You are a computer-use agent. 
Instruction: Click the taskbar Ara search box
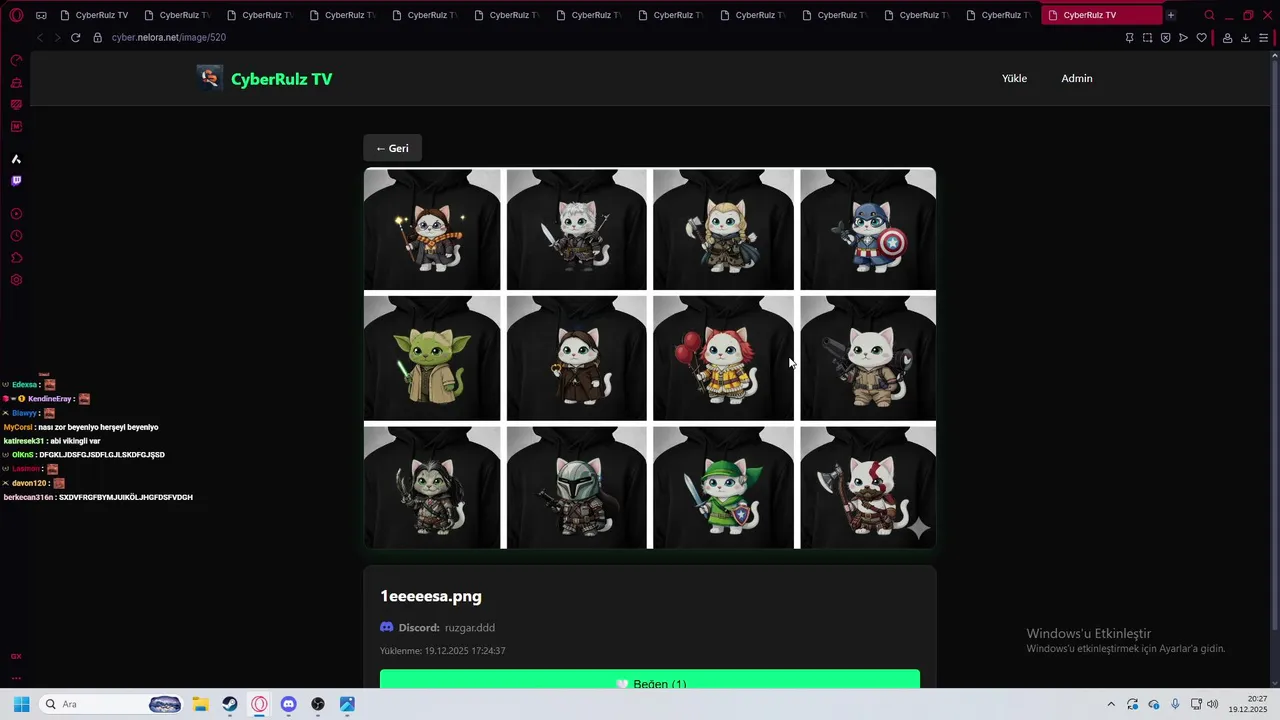coord(112,704)
